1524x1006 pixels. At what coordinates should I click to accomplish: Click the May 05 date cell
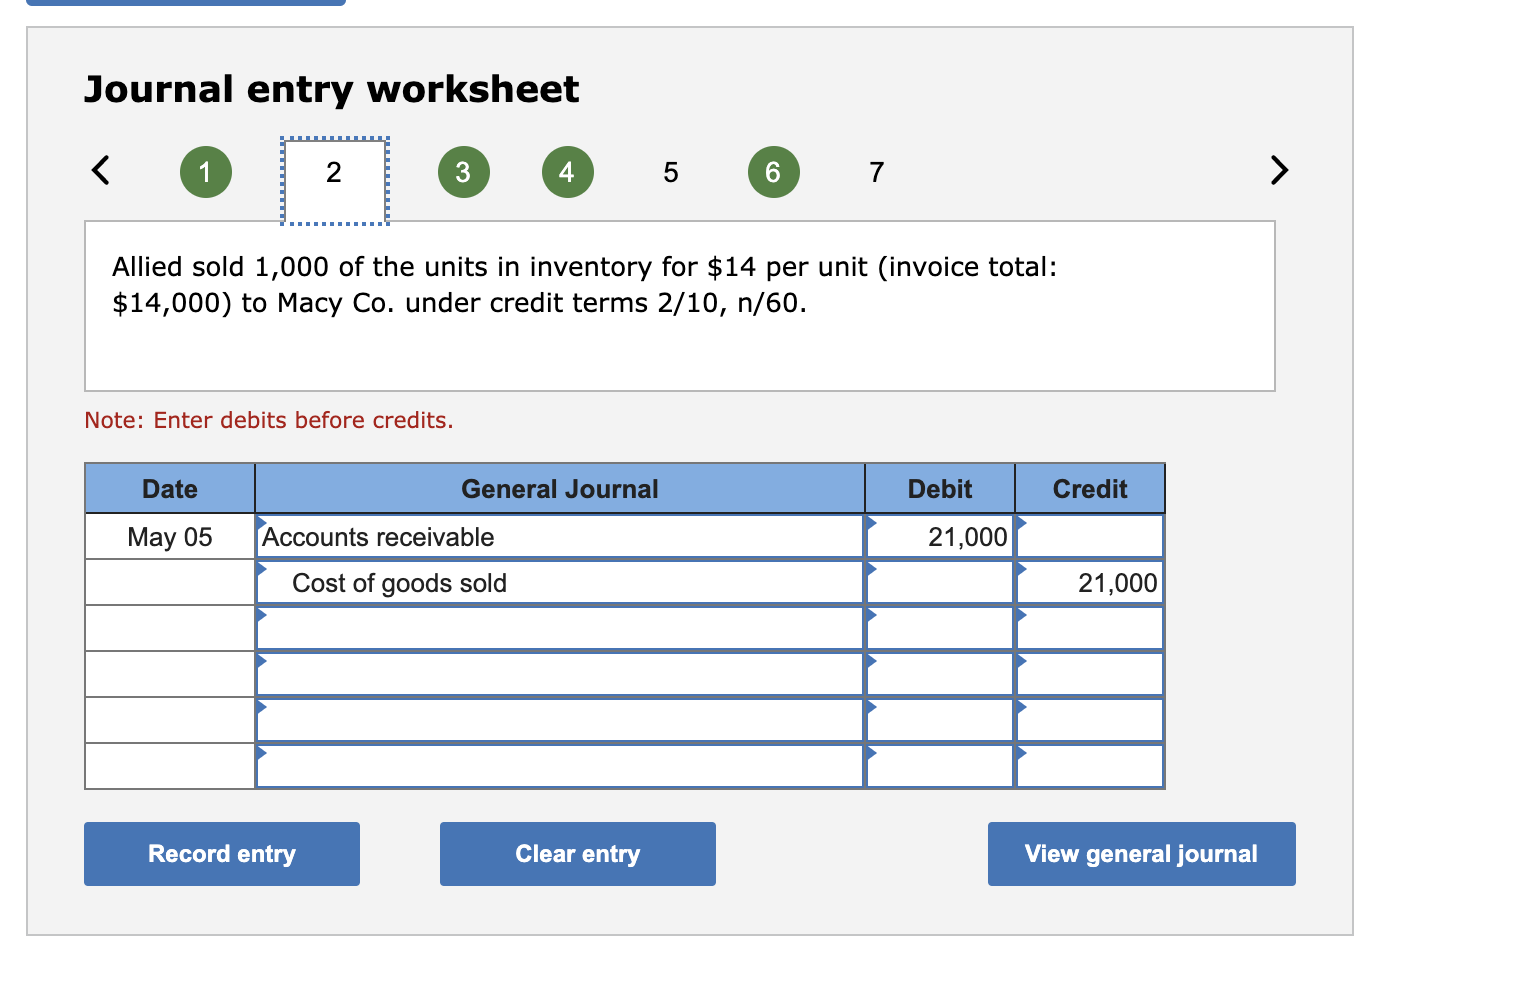pos(170,537)
